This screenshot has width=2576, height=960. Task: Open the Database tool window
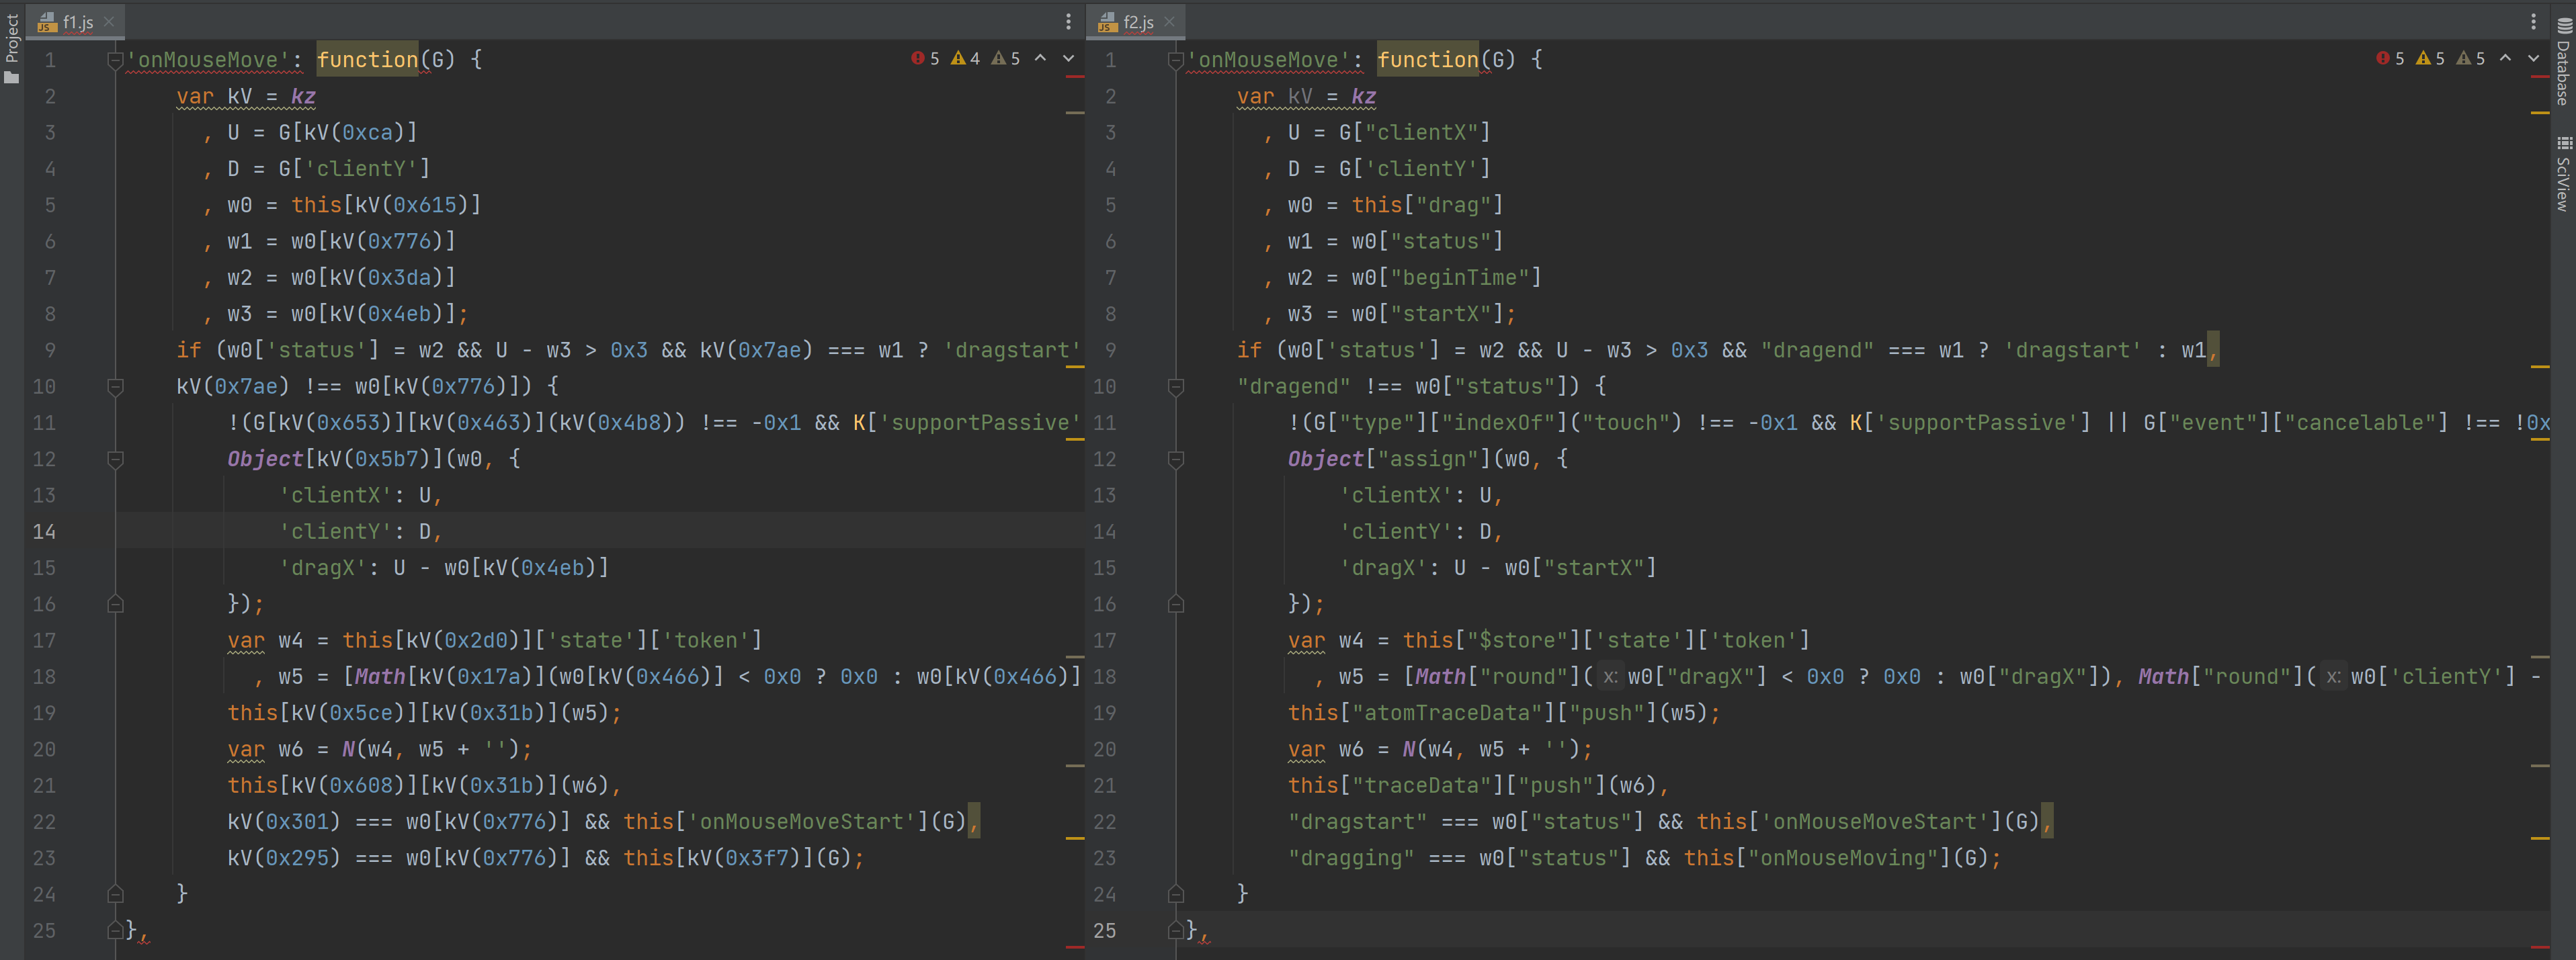pyautogui.click(x=2563, y=62)
